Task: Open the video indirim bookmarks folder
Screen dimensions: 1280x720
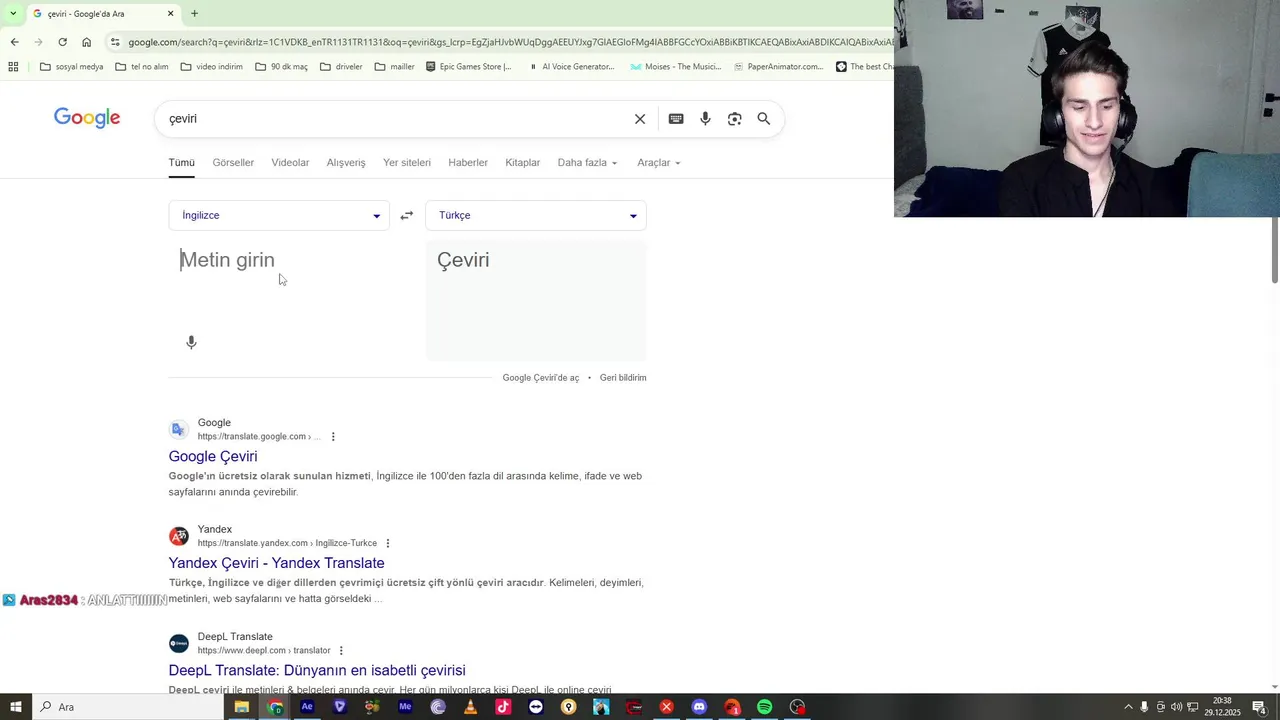Action: tap(211, 67)
